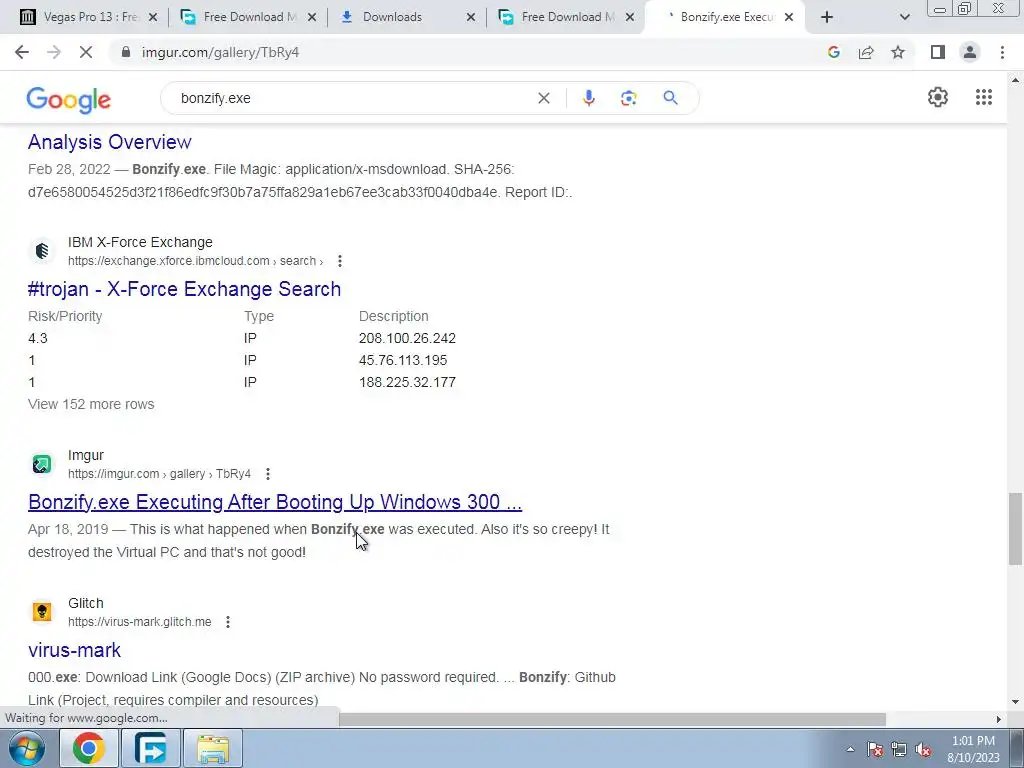This screenshot has width=1024, height=768.
Task: Open Bonzify.exe Executing After Booting Up link
Action: 275,502
